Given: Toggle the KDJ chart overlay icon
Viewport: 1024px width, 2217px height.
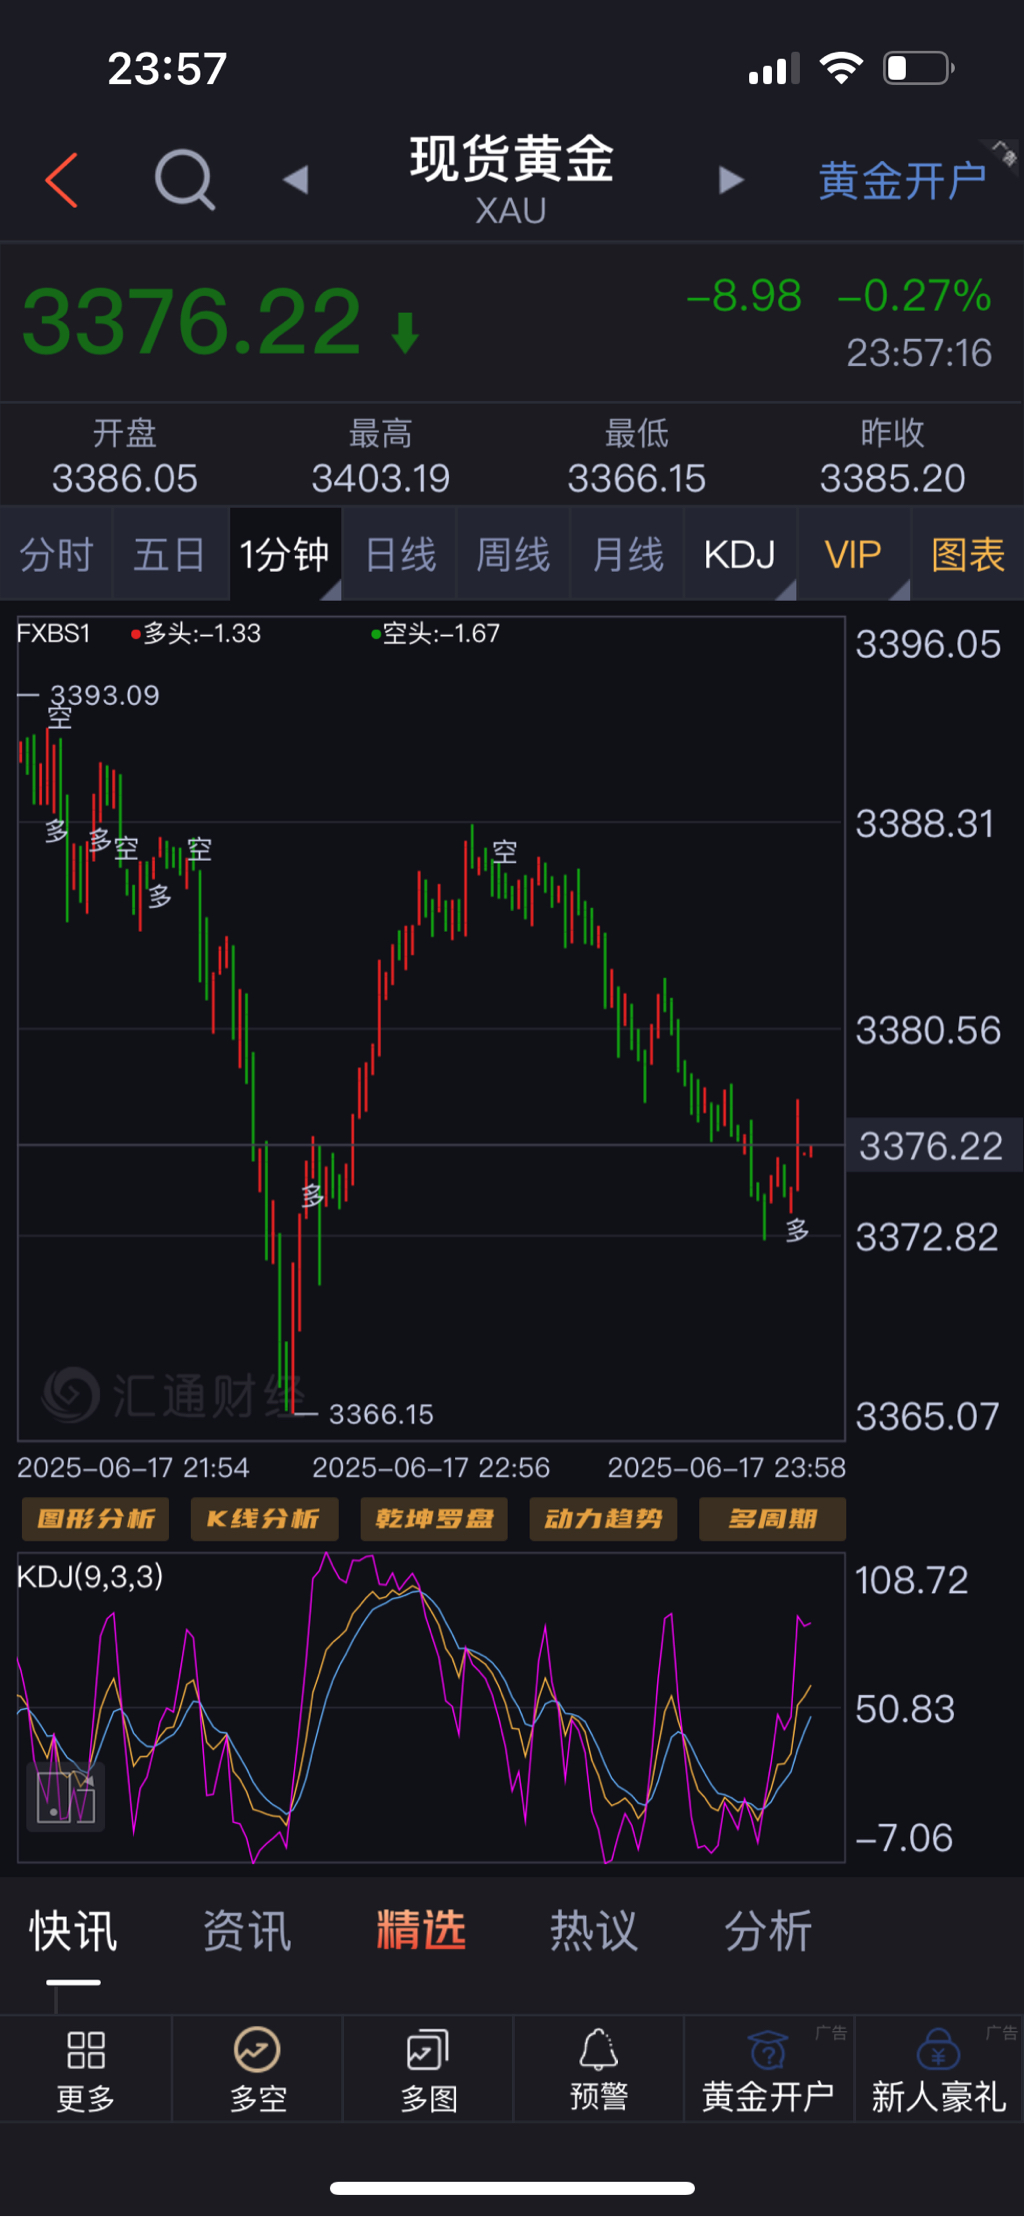Looking at the screenshot, I should point(66,1797).
